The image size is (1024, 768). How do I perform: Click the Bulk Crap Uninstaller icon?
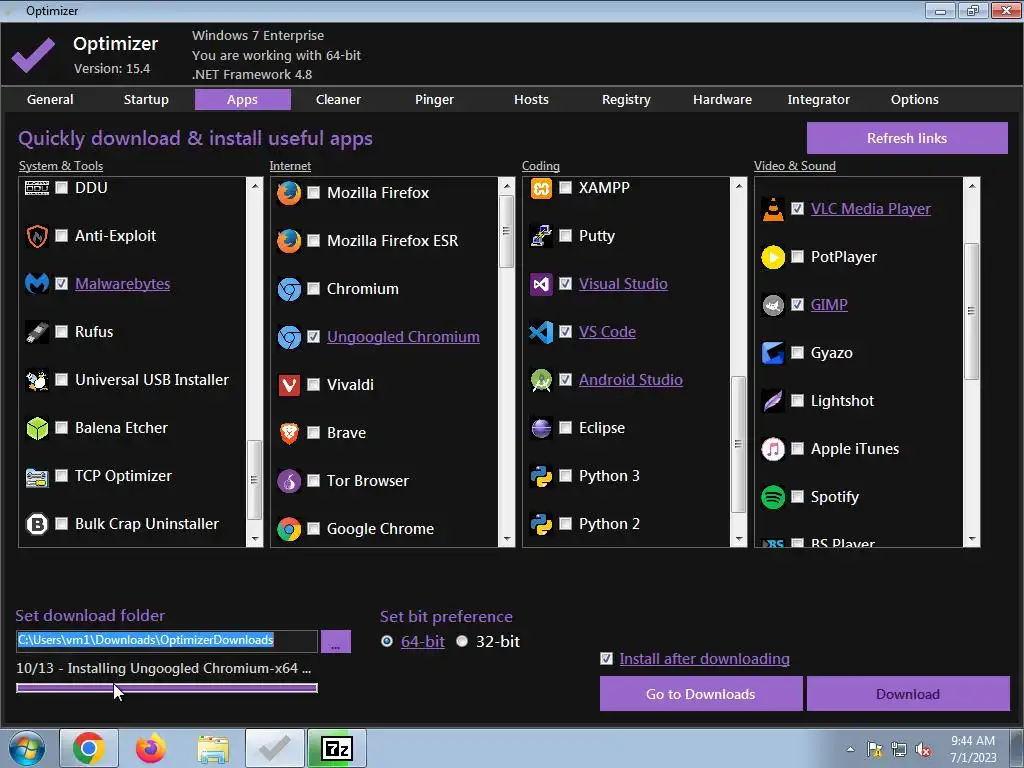point(37,524)
